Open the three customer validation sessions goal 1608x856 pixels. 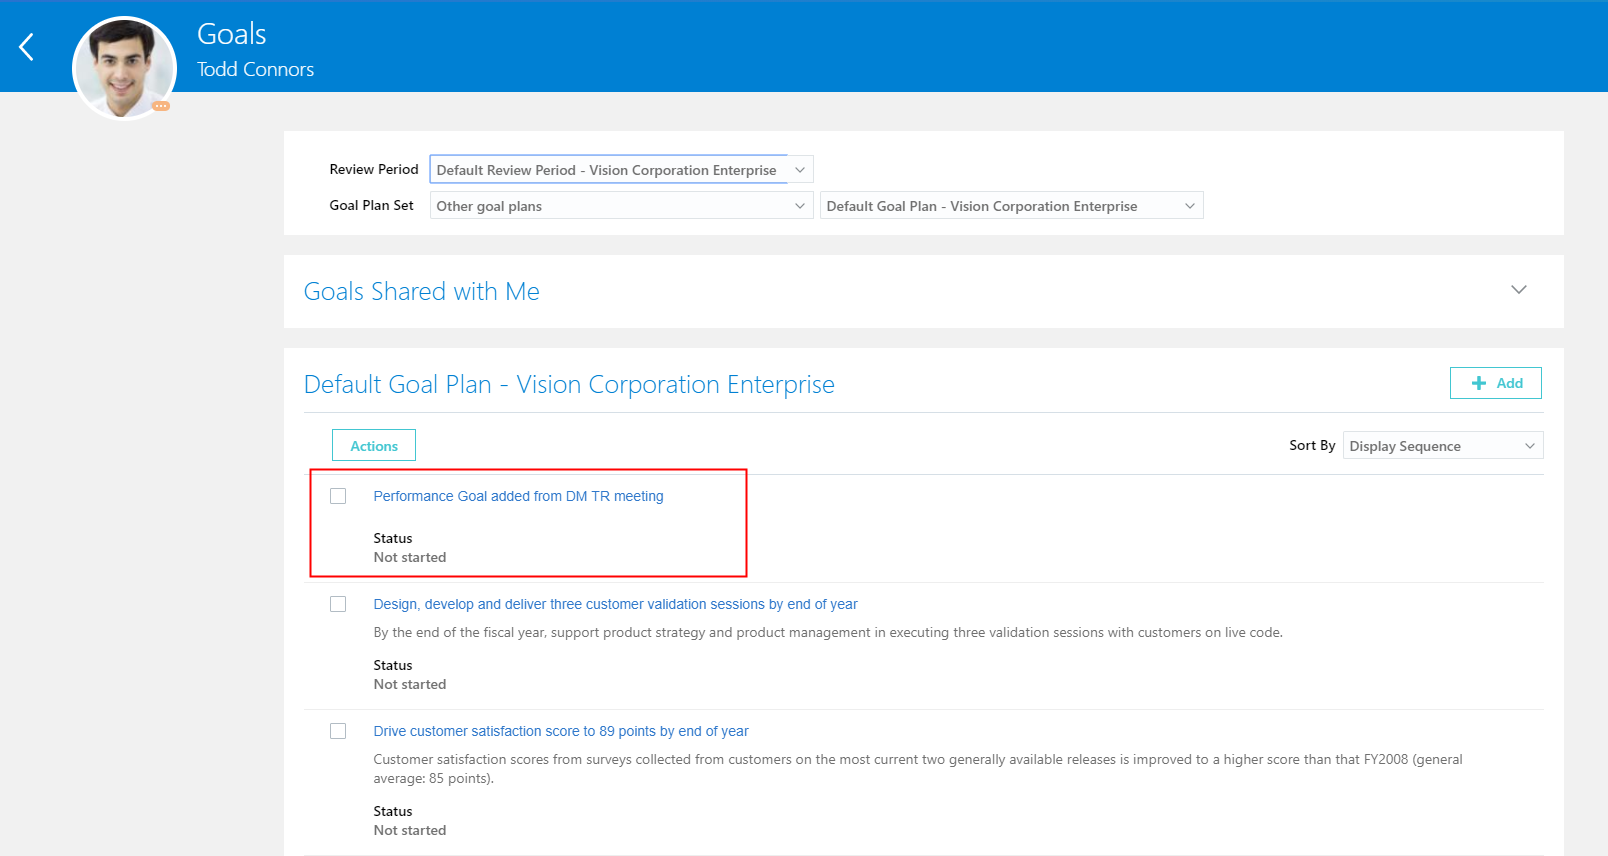click(x=615, y=604)
